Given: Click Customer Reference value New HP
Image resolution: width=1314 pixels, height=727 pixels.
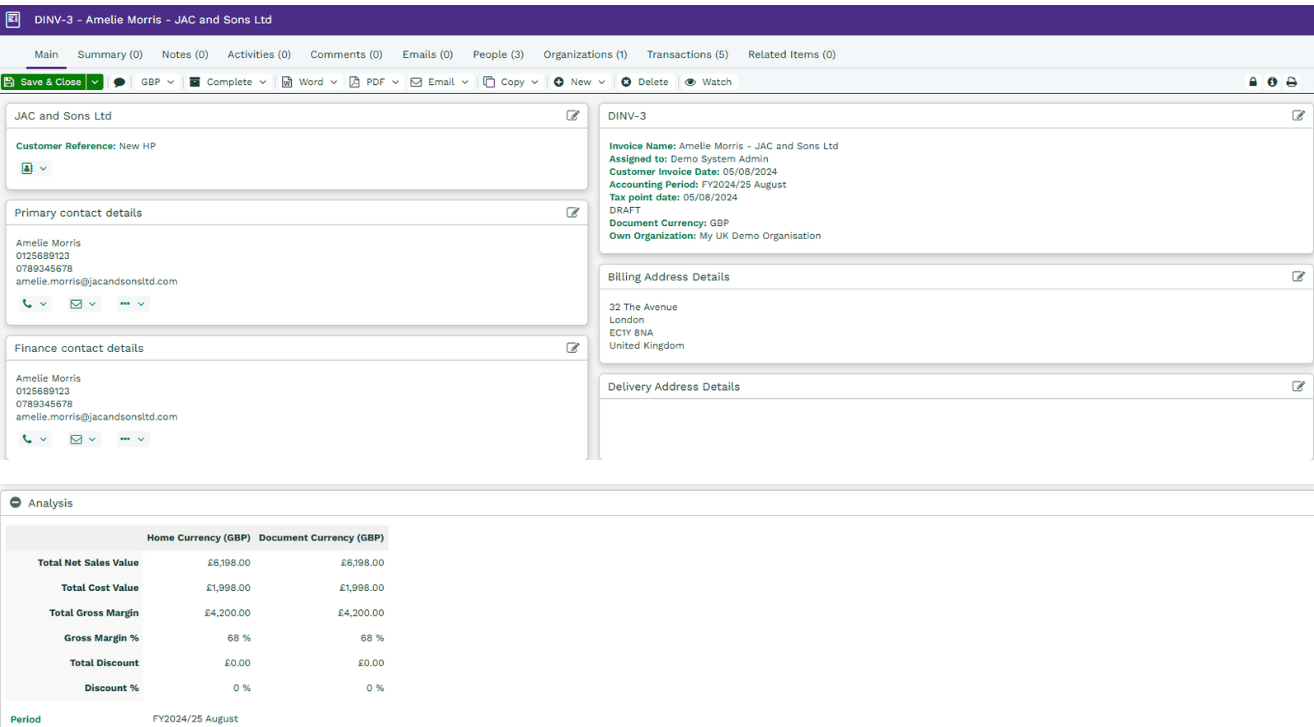Looking at the screenshot, I should (137, 146).
